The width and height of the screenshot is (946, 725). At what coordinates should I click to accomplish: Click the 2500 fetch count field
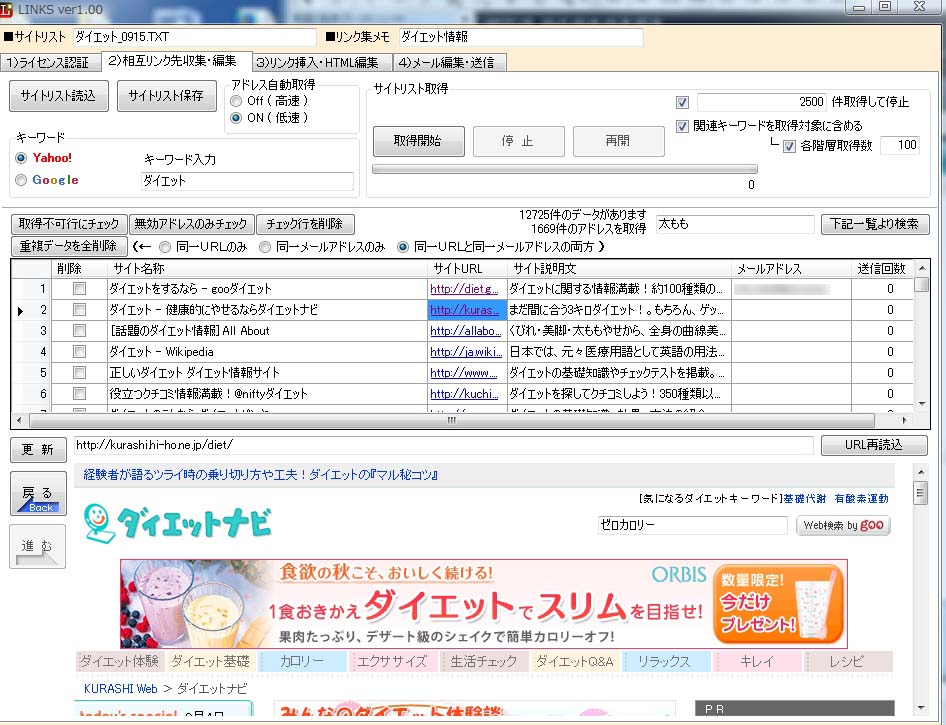pos(761,102)
